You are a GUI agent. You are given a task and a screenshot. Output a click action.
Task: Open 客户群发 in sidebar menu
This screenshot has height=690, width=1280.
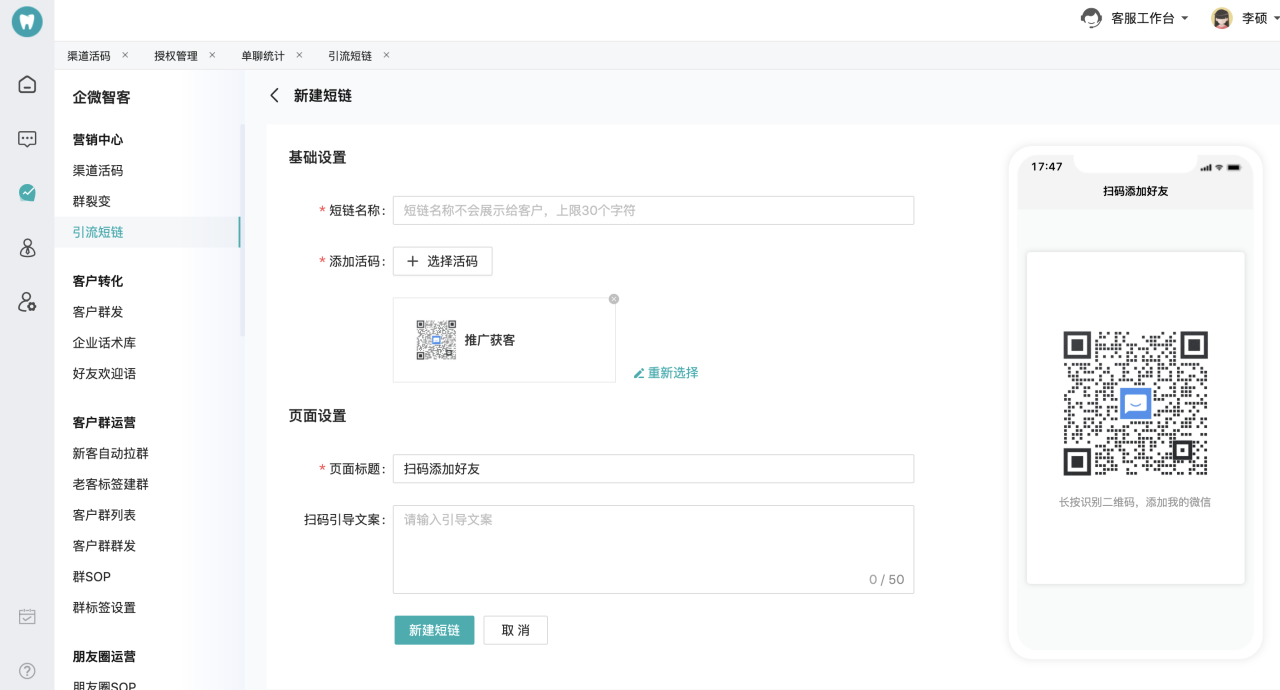coord(98,312)
